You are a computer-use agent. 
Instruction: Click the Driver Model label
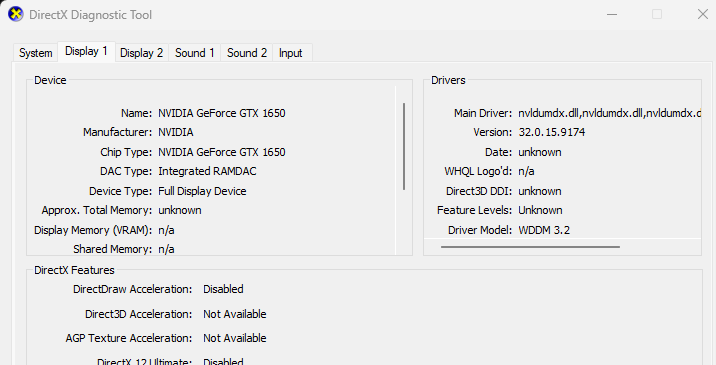[x=480, y=230]
